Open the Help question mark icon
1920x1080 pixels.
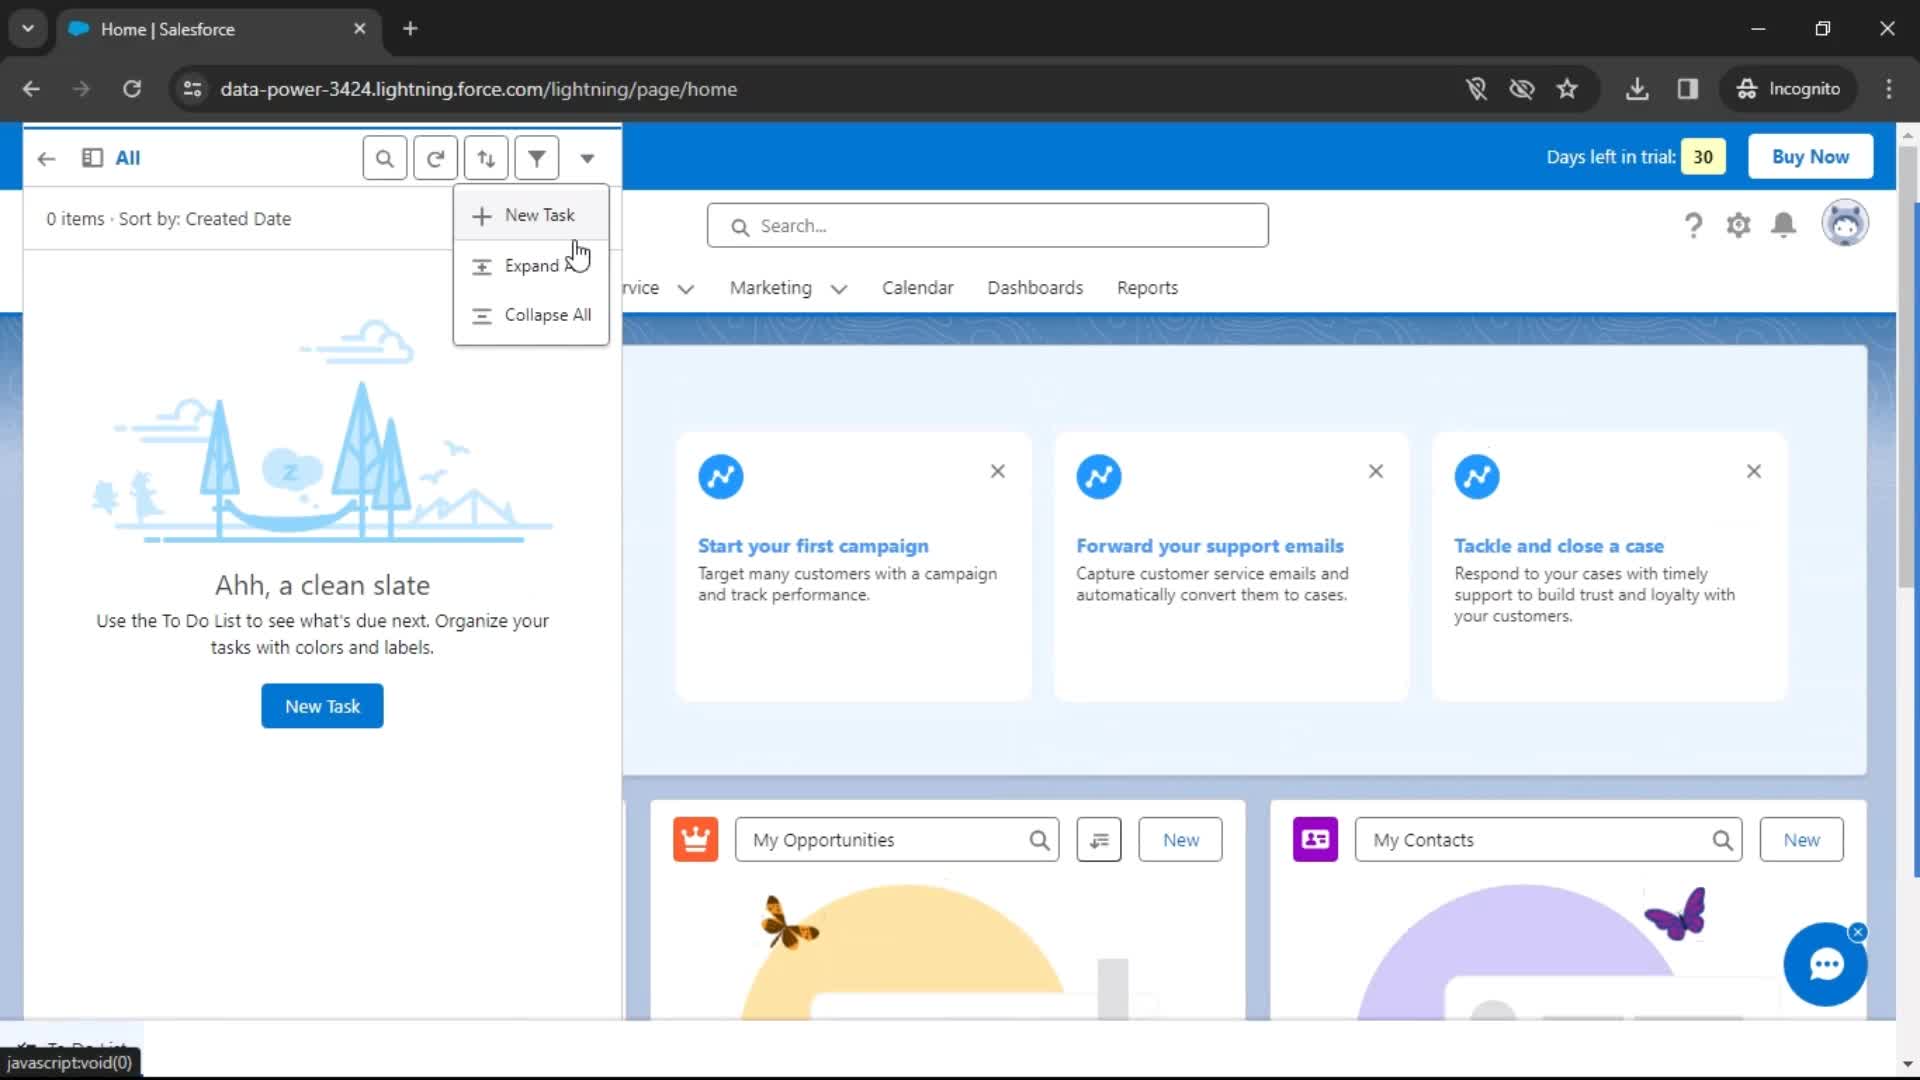click(x=1693, y=226)
